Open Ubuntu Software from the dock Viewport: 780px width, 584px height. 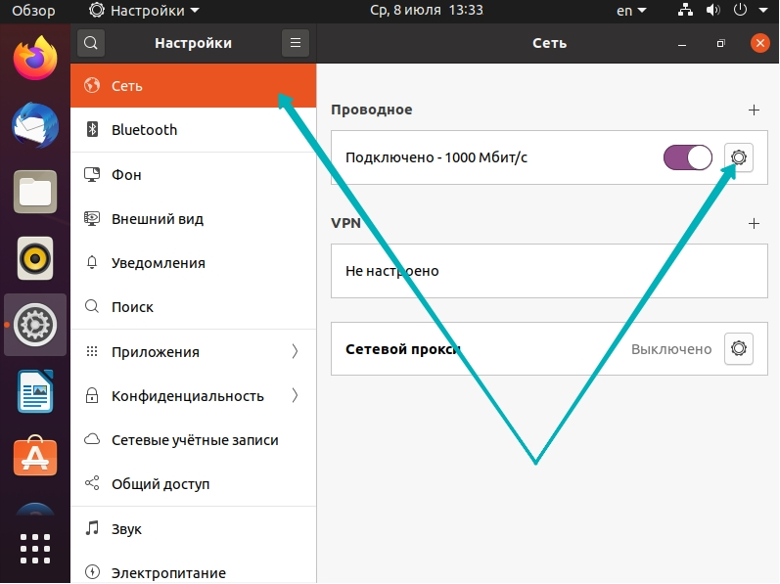pyautogui.click(x=35, y=458)
